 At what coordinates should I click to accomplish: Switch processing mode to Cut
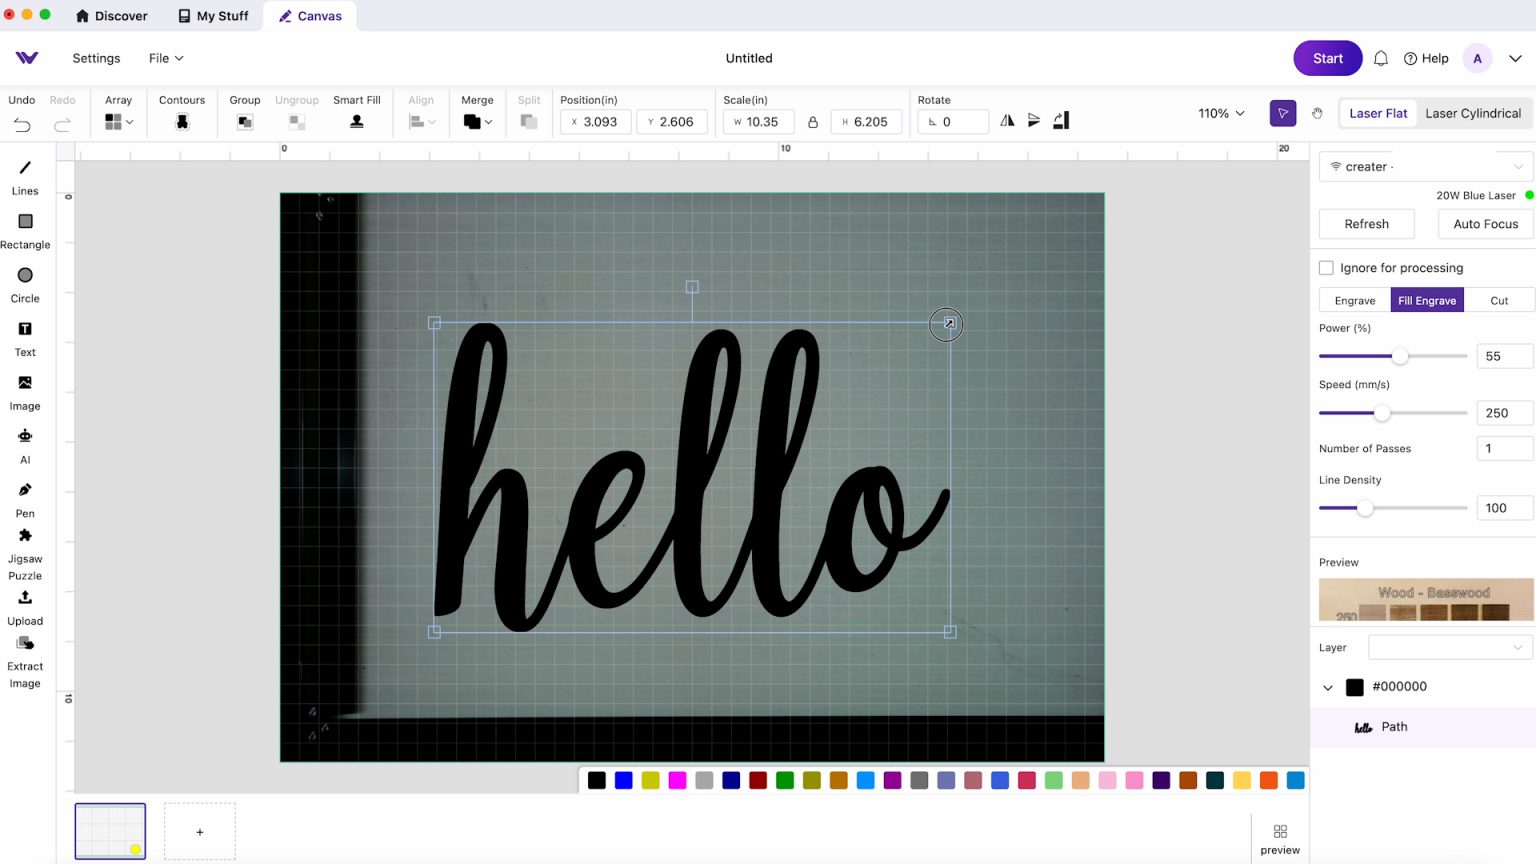pos(1498,301)
